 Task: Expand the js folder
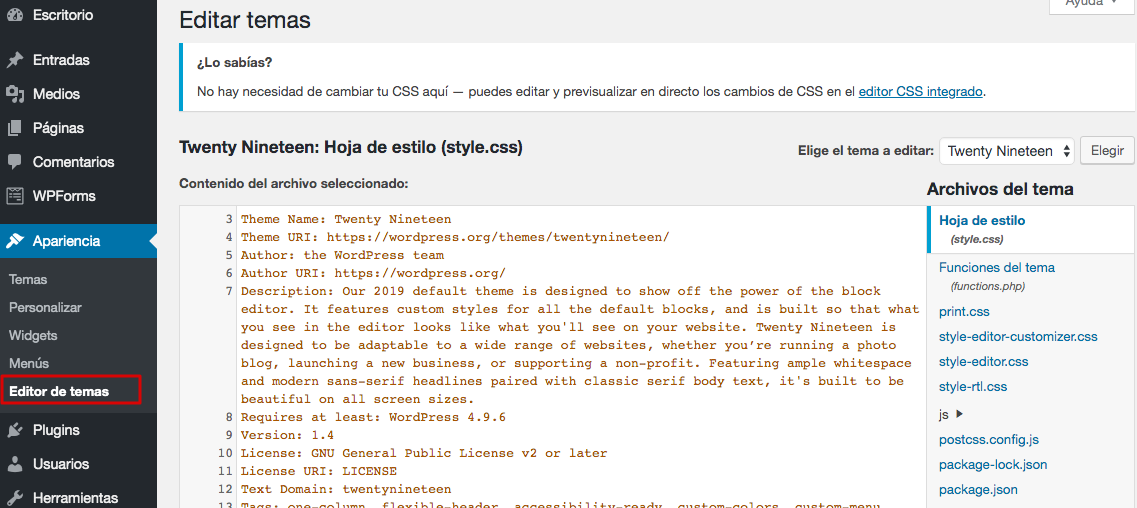(x=951, y=415)
